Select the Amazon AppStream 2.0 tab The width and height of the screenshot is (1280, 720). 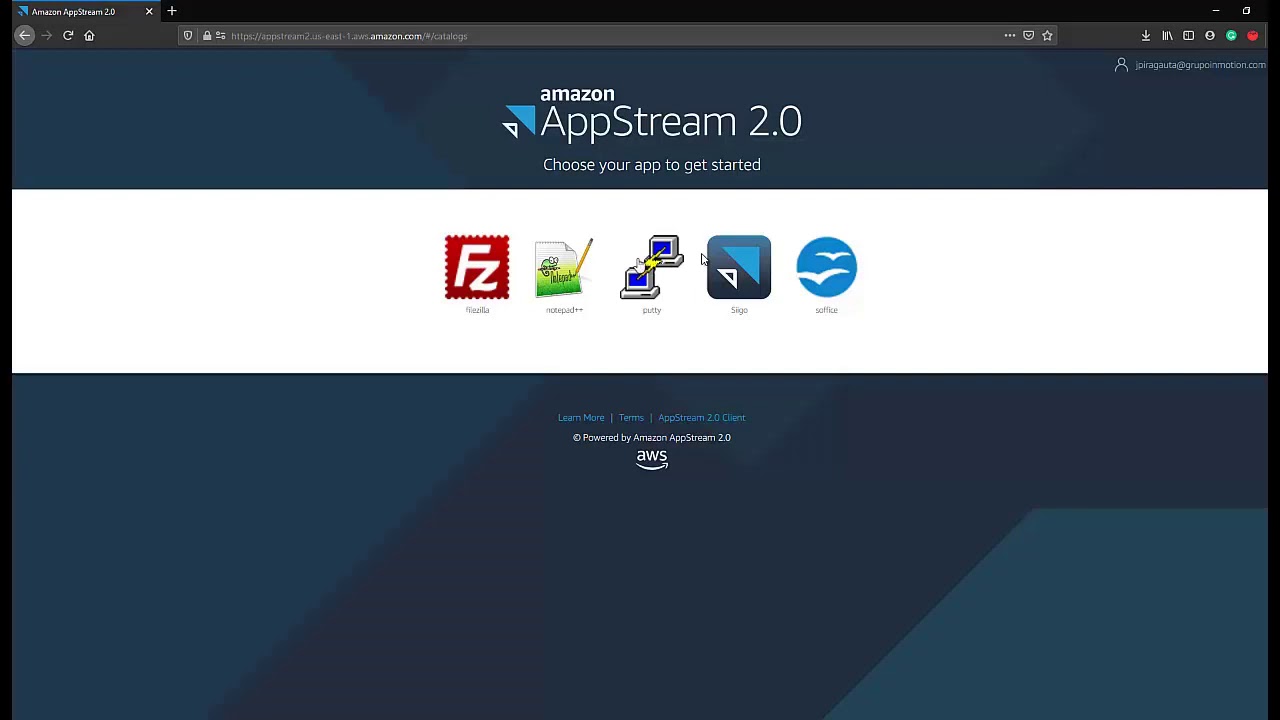click(x=85, y=11)
